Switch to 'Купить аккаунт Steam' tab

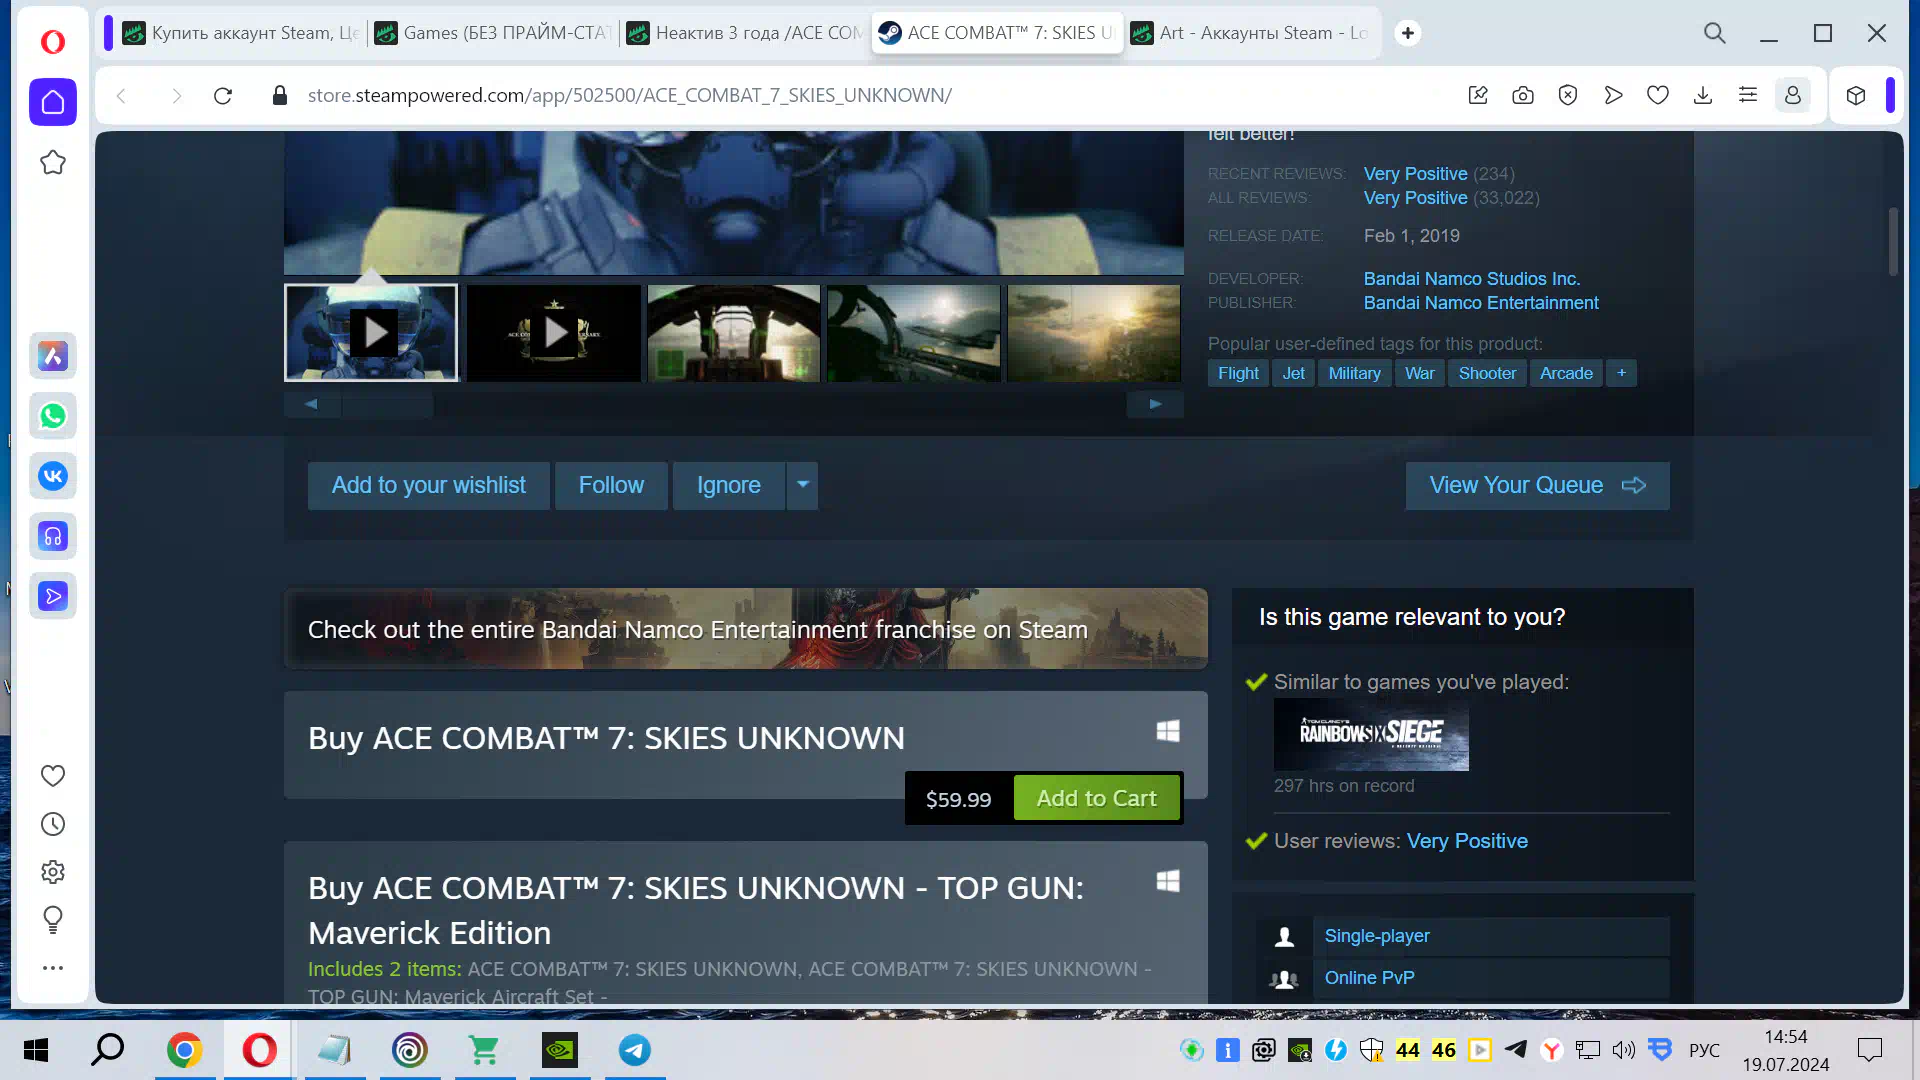240,33
